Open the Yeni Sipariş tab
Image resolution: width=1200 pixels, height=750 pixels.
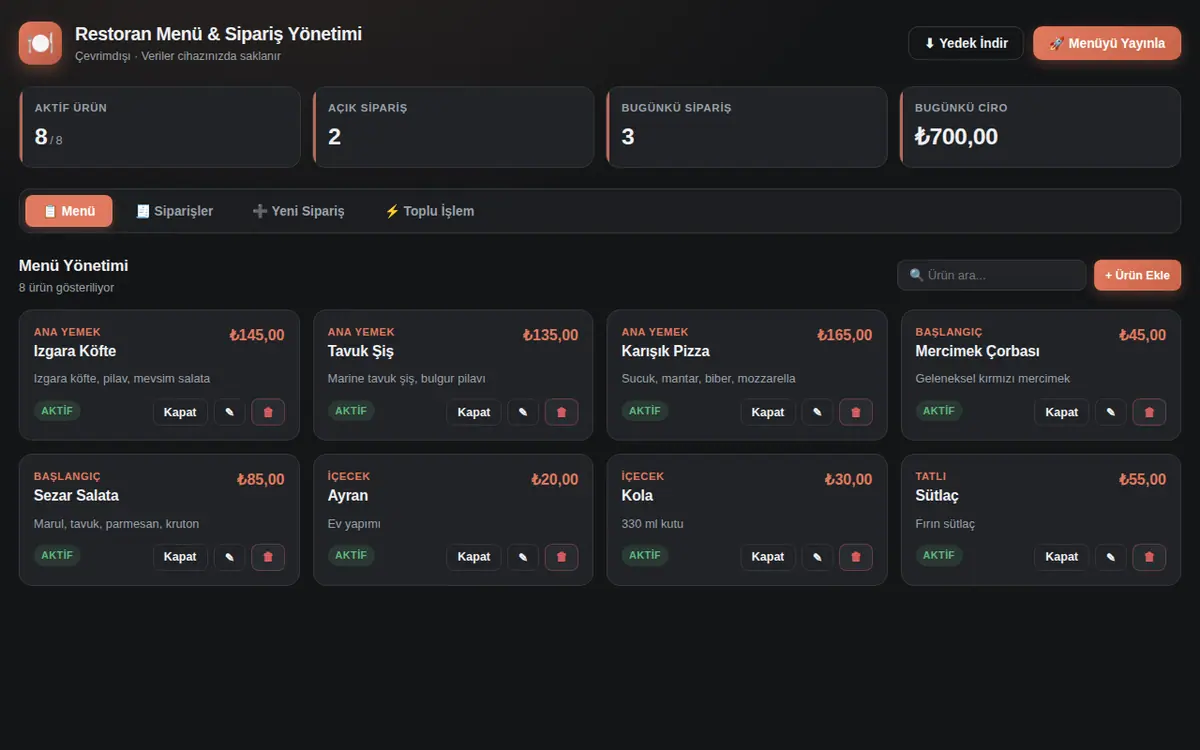[298, 211]
